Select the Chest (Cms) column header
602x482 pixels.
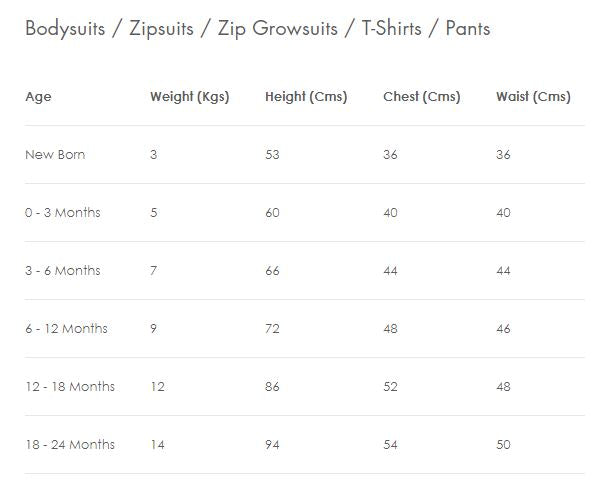(x=421, y=97)
